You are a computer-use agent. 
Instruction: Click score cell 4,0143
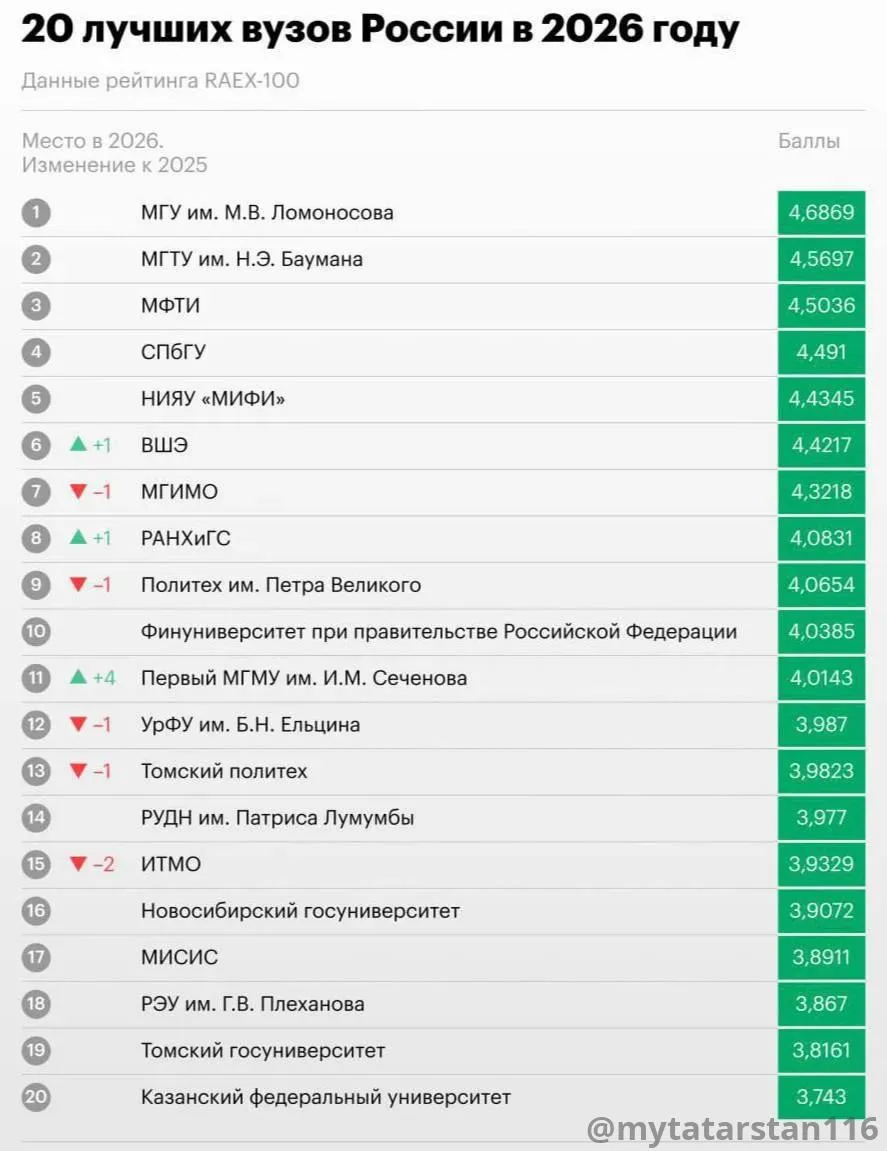click(x=822, y=678)
